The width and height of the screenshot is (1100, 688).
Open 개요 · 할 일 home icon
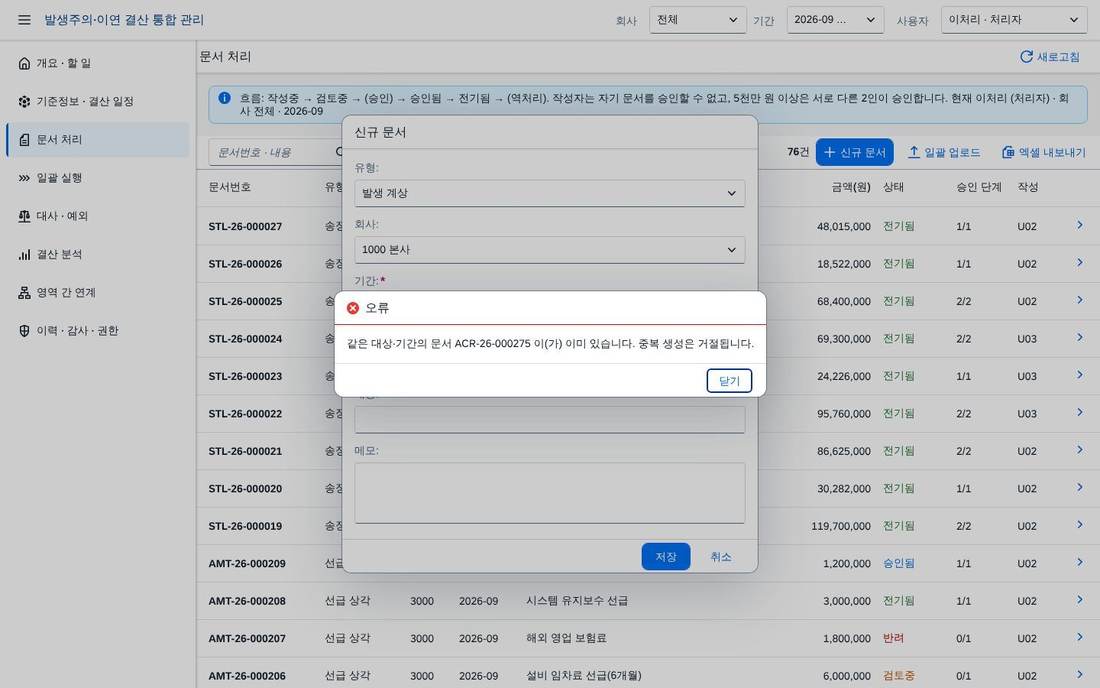click(x=25, y=63)
